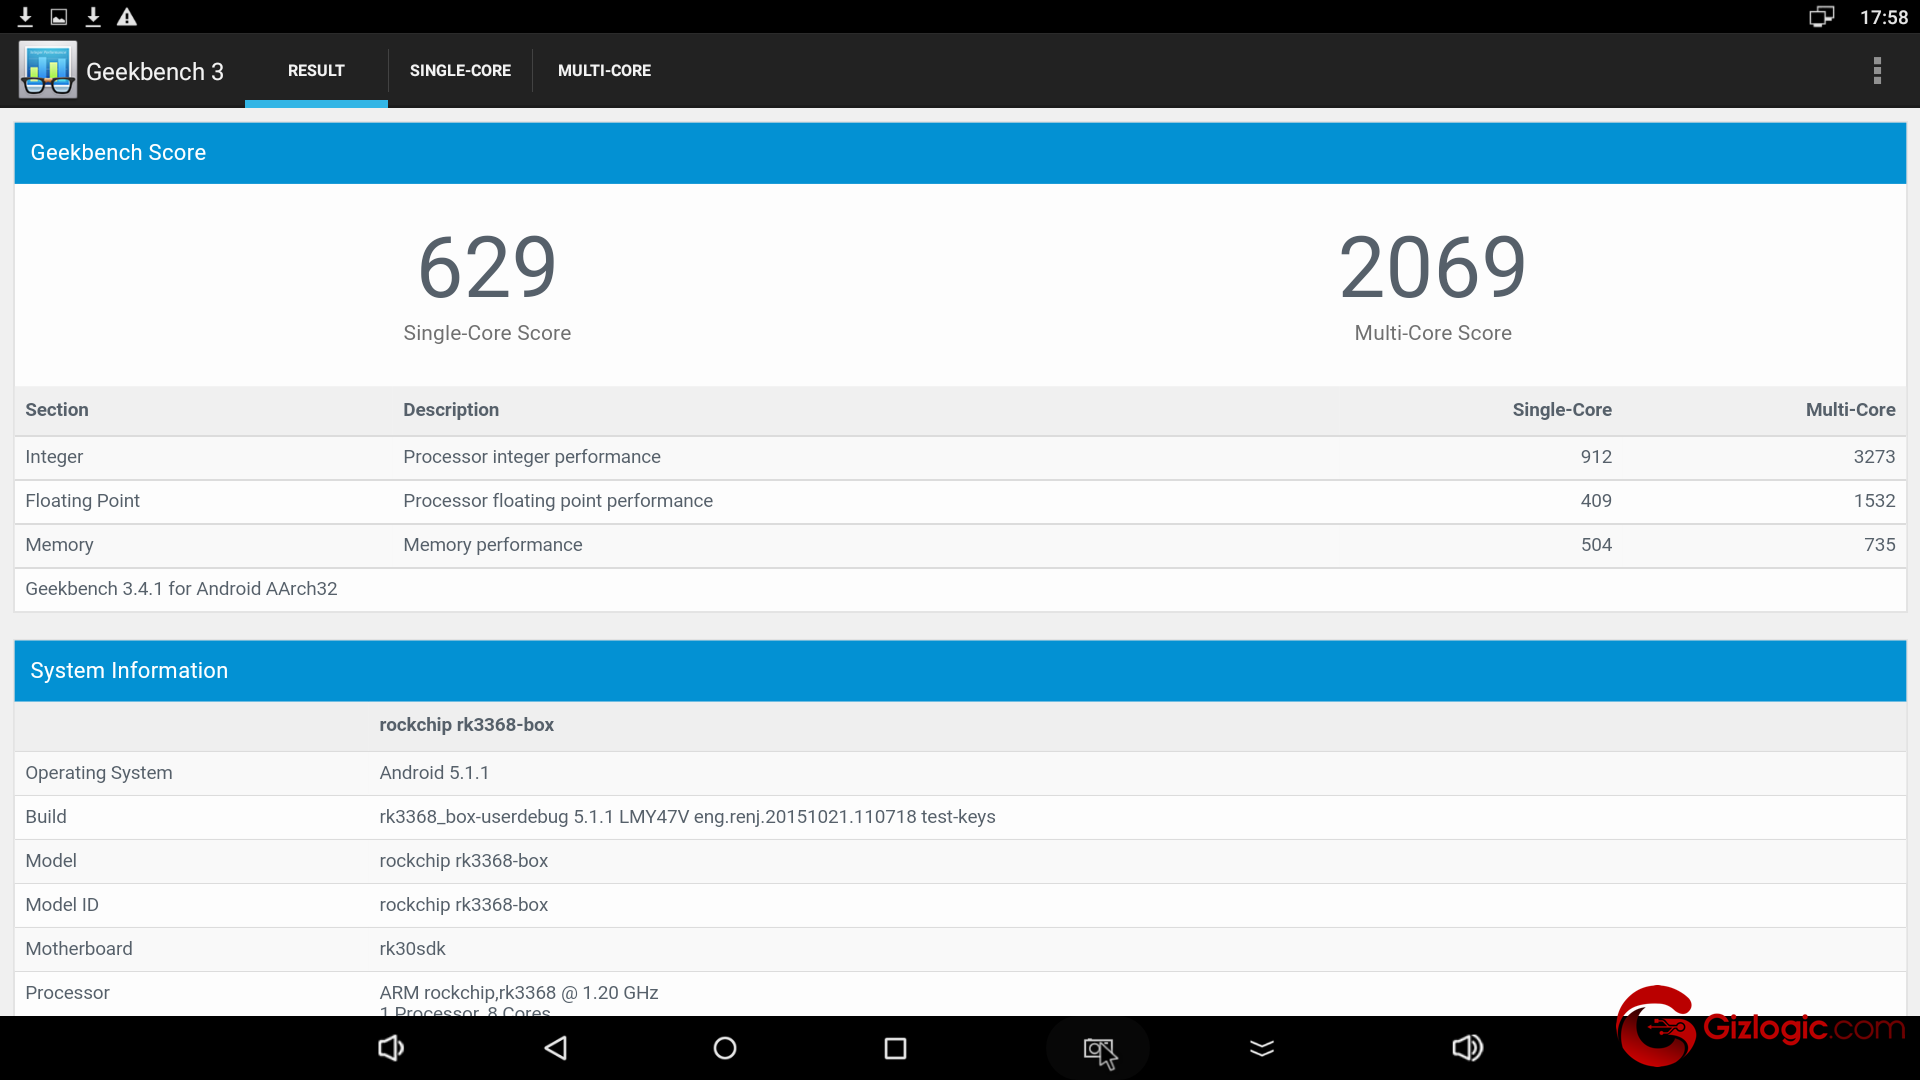Viewport: 1920px width, 1080px height.
Task: Click Memory multi-core value 735
Action: [x=1879, y=545]
